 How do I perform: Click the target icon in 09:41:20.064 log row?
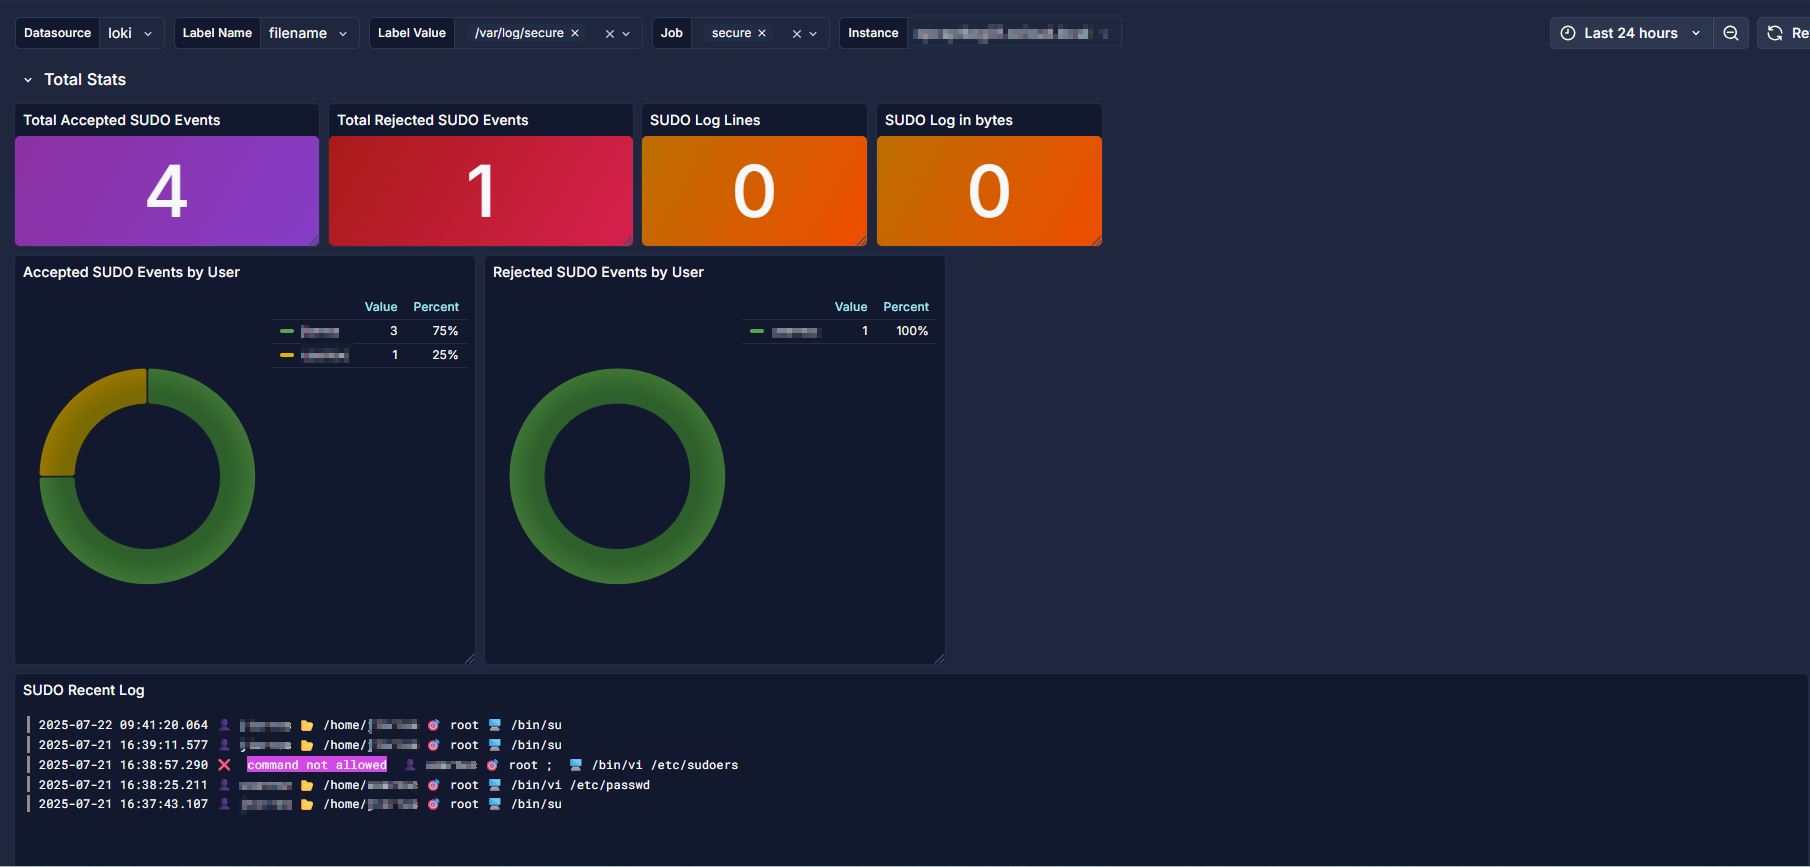[433, 725]
